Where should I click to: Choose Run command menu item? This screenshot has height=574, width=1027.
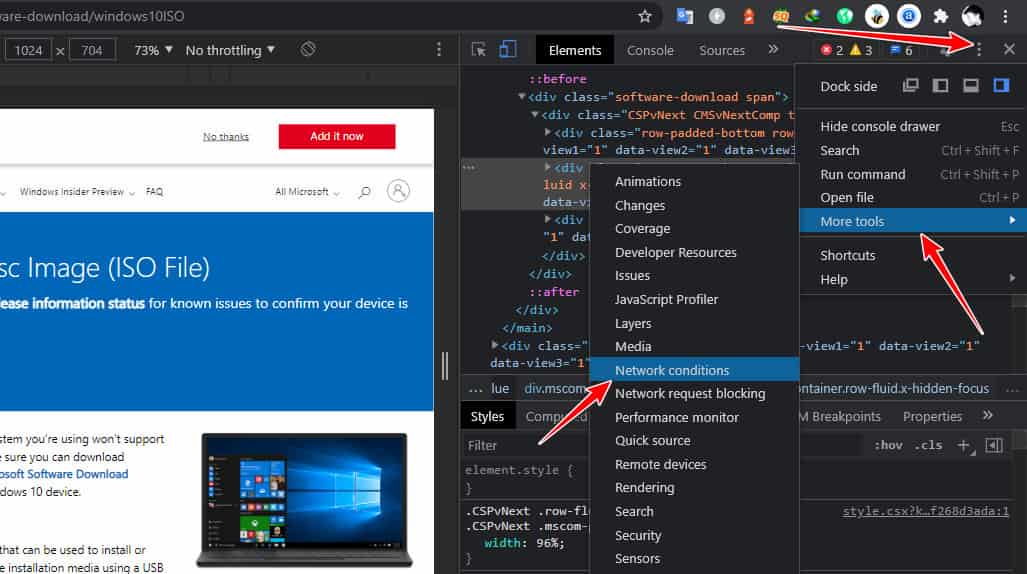[912, 174]
